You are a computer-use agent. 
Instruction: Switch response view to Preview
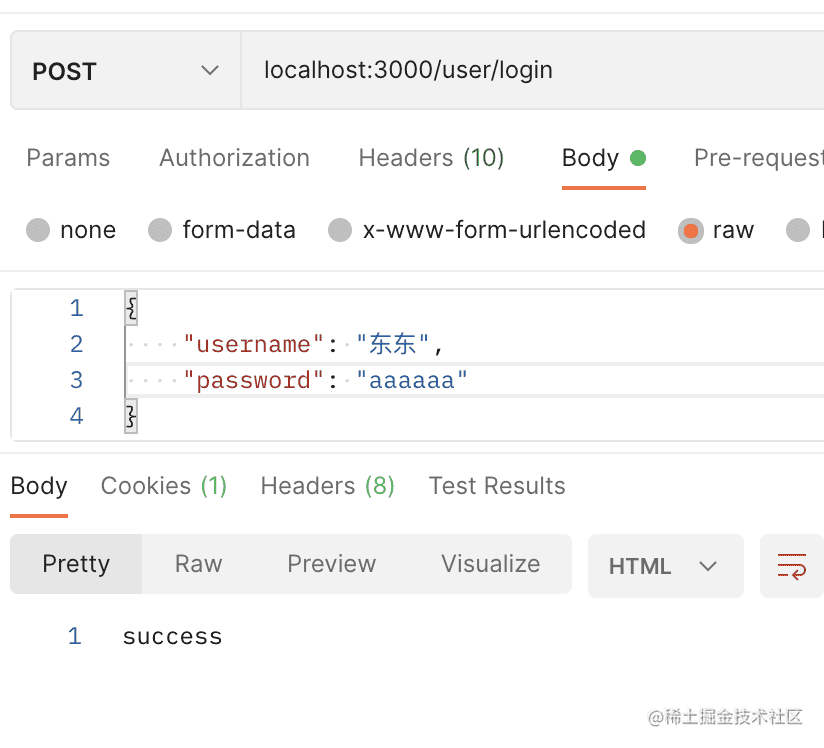tap(331, 564)
